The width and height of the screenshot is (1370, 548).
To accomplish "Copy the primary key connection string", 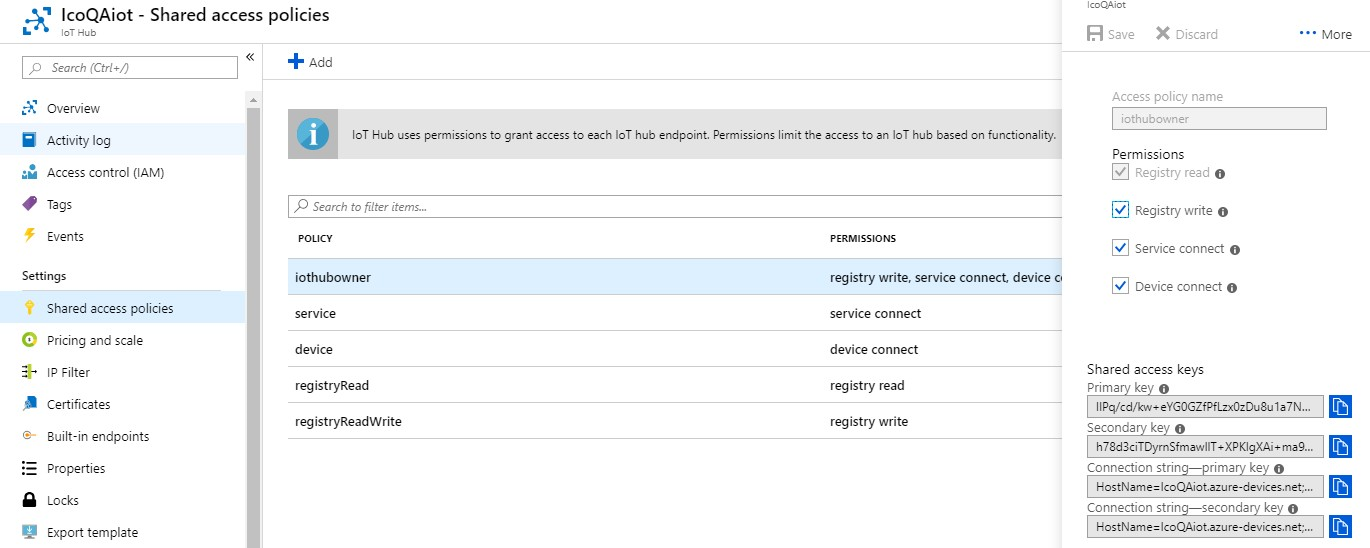I will (1340, 486).
